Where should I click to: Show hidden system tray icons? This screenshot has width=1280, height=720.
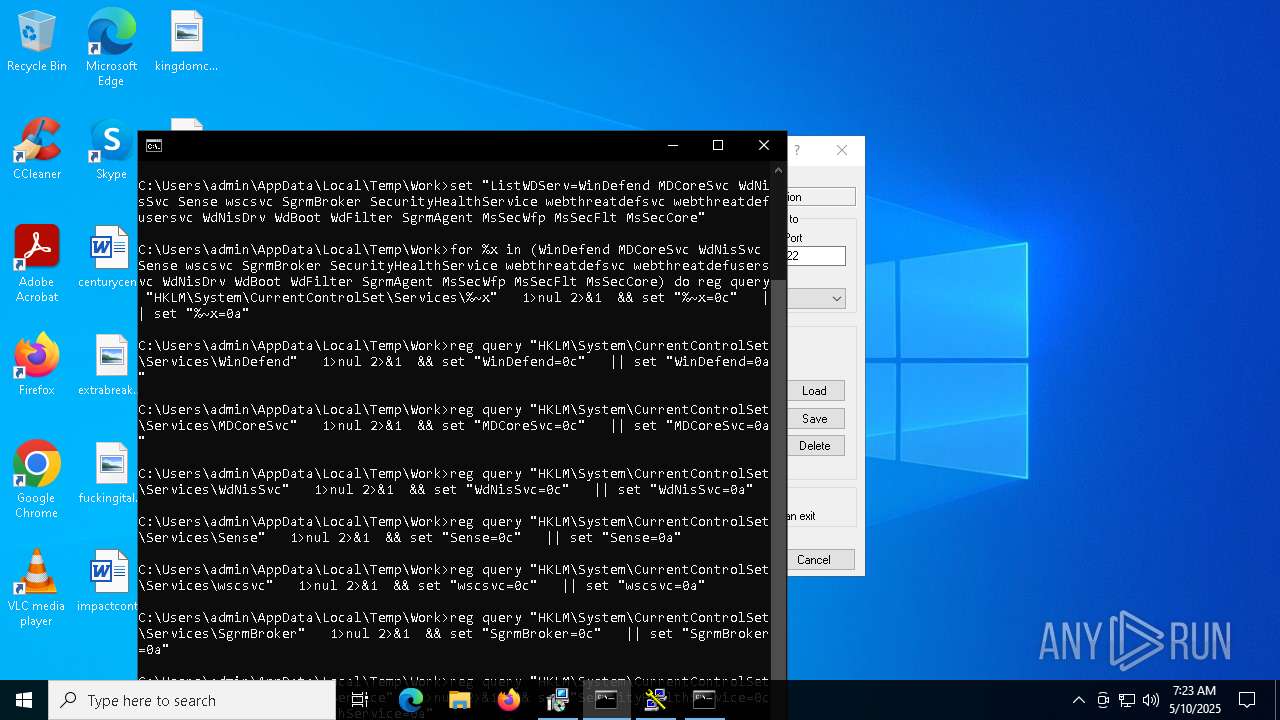tap(1078, 700)
